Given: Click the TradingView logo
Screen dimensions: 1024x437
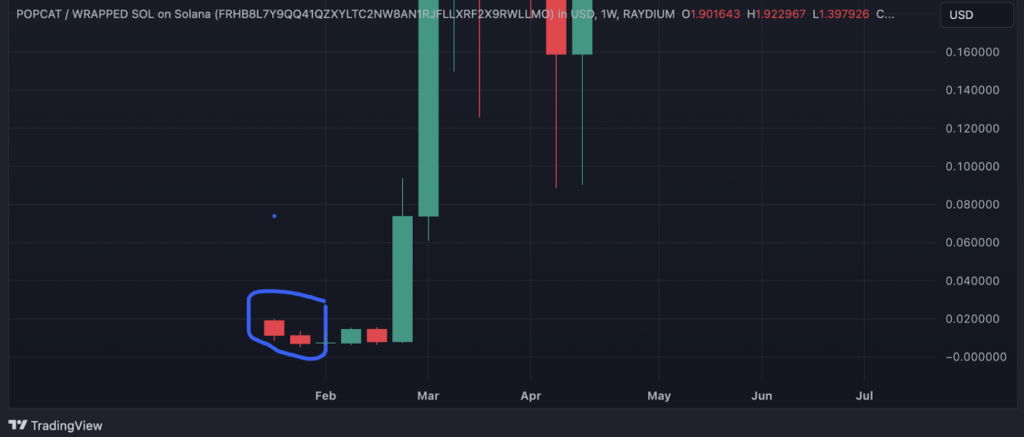Looking at the screenshot, I should pyautogui.click(x=56, y=425).
